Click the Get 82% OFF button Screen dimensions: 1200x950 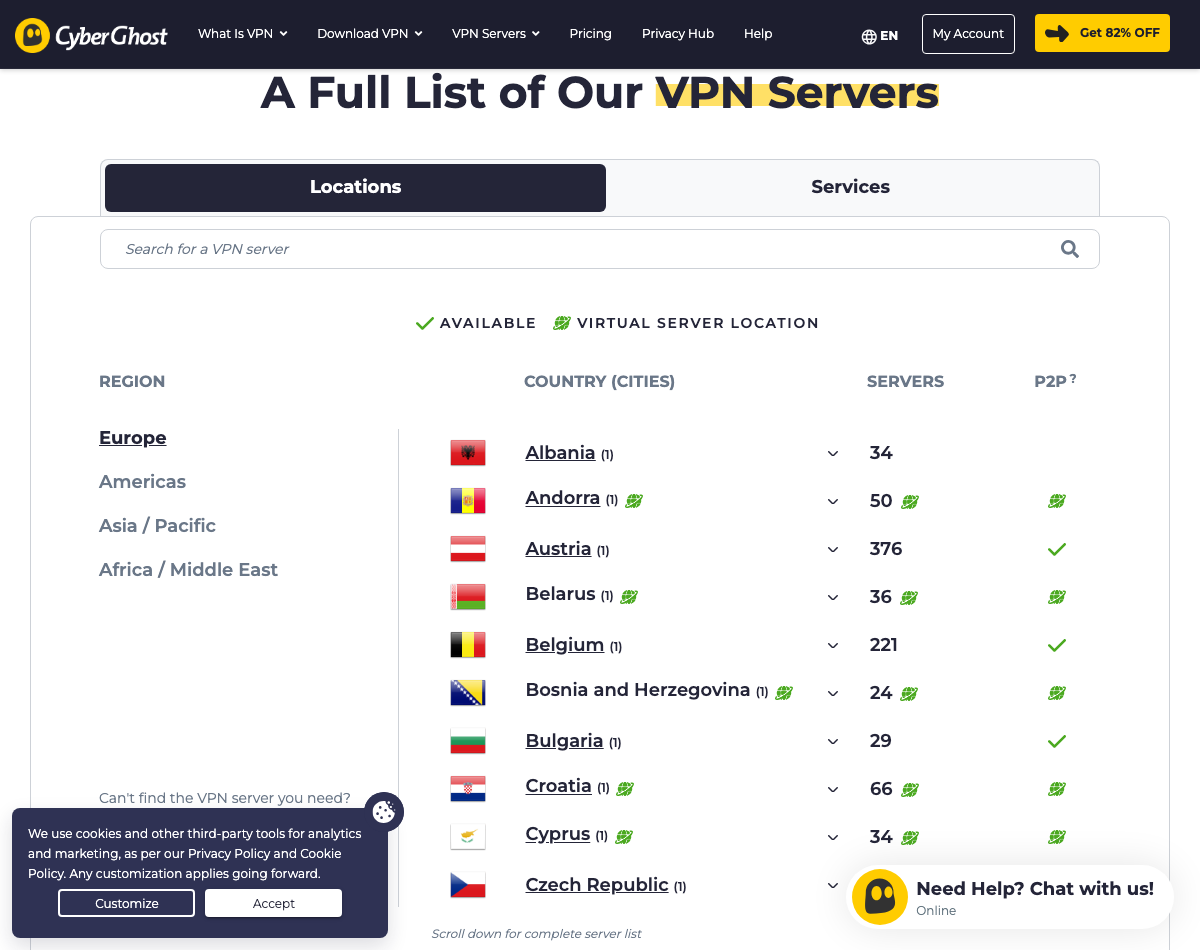tap(1102, 33)
